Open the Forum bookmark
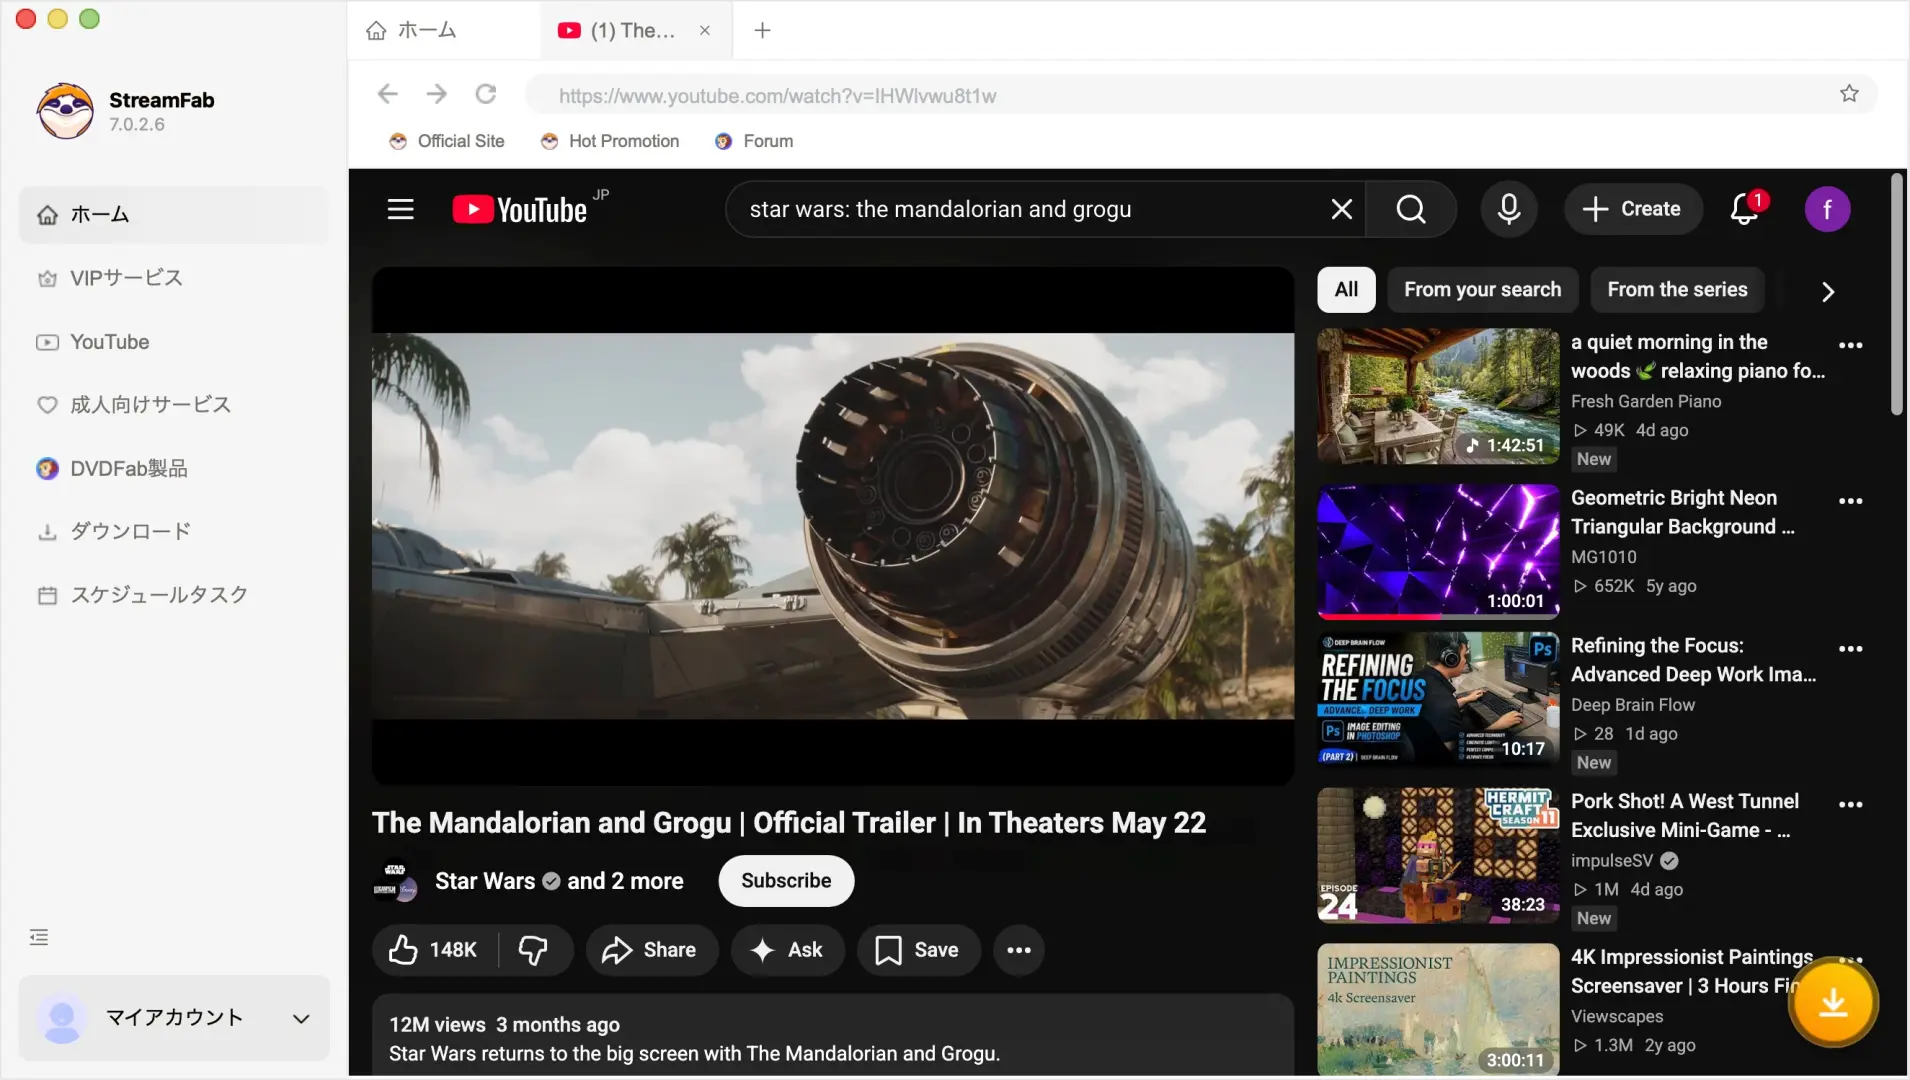 tap(754, 141)
